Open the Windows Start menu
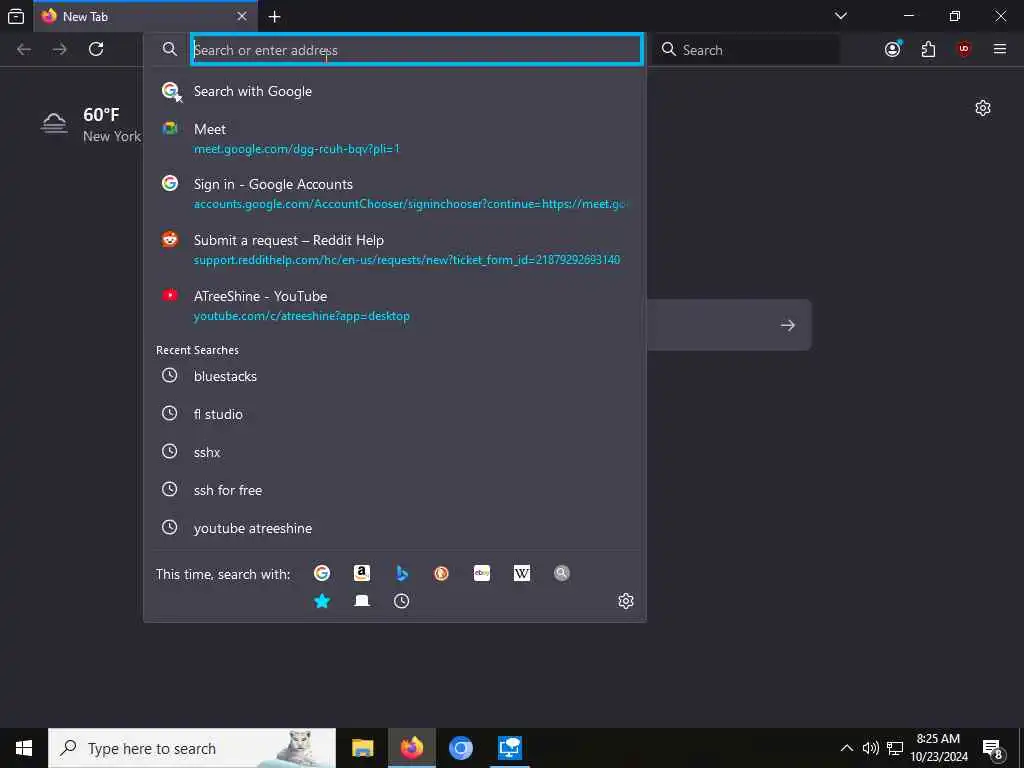This screenshot has width=1024, height=768. (24, 748)
